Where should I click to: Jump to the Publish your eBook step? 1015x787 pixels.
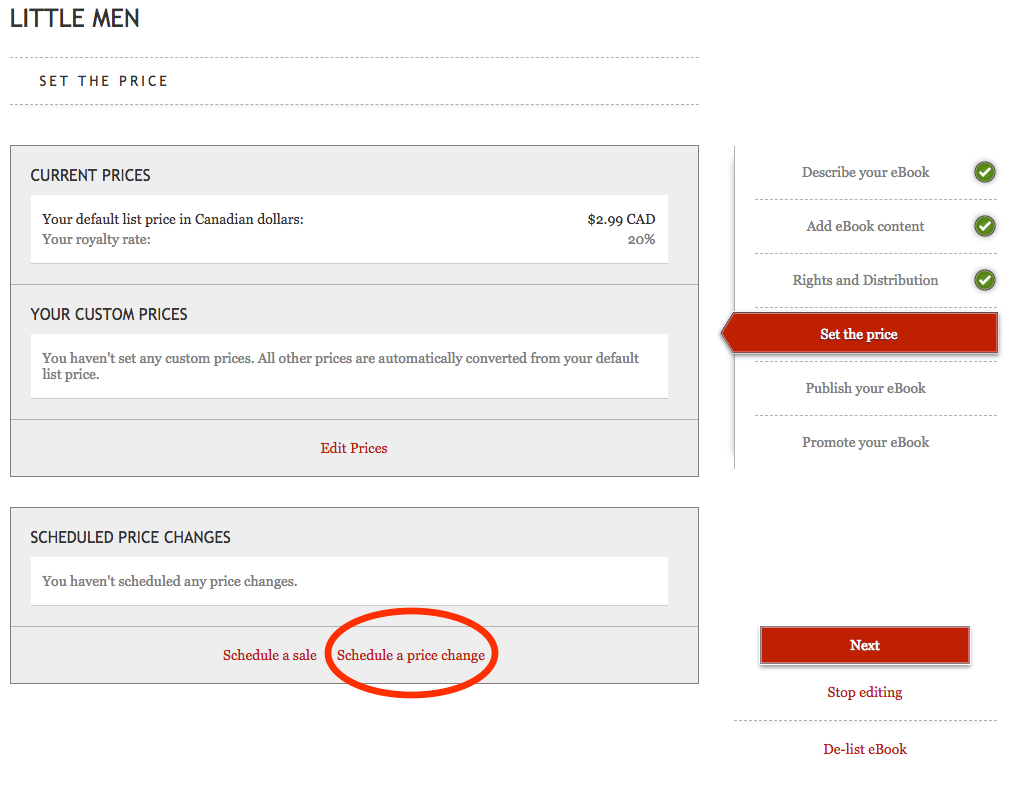tap(865, 388)
